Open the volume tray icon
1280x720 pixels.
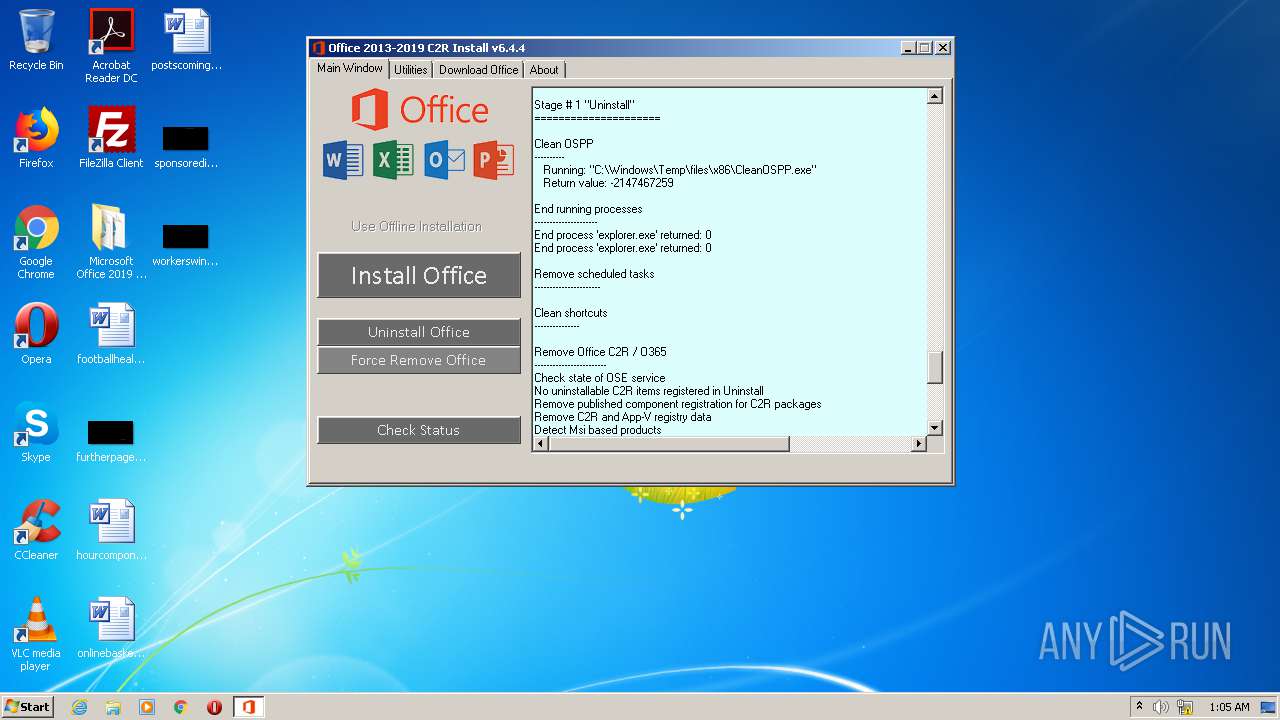point(1161,707)
